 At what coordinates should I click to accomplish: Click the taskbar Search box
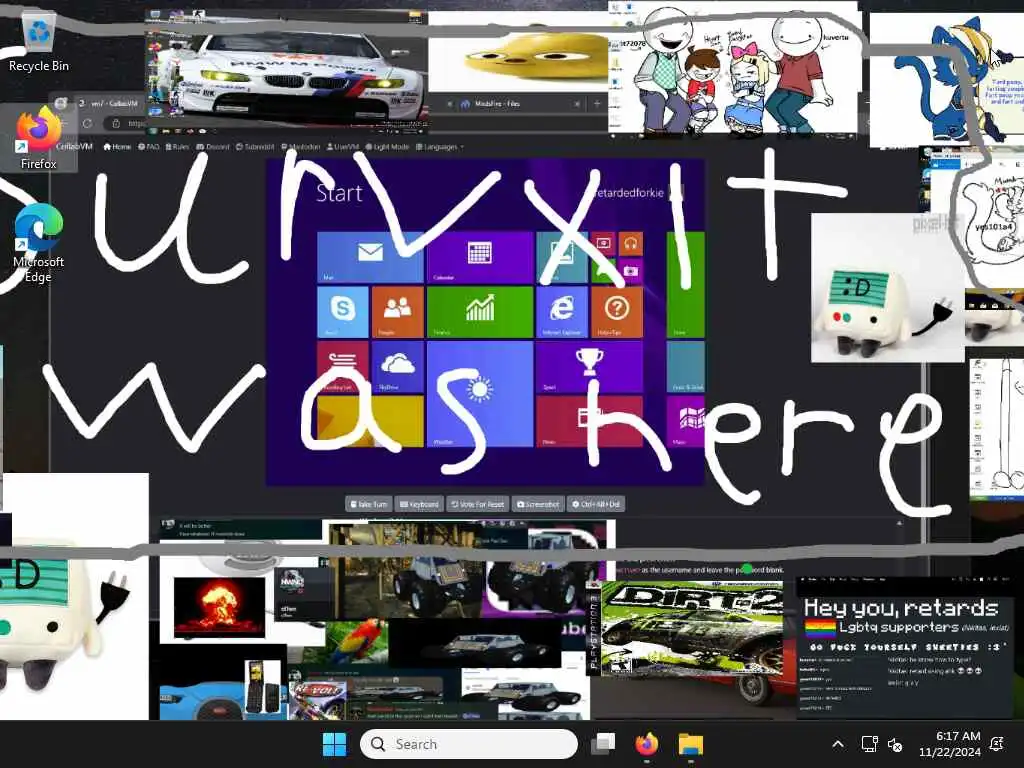tap(468, 744)
